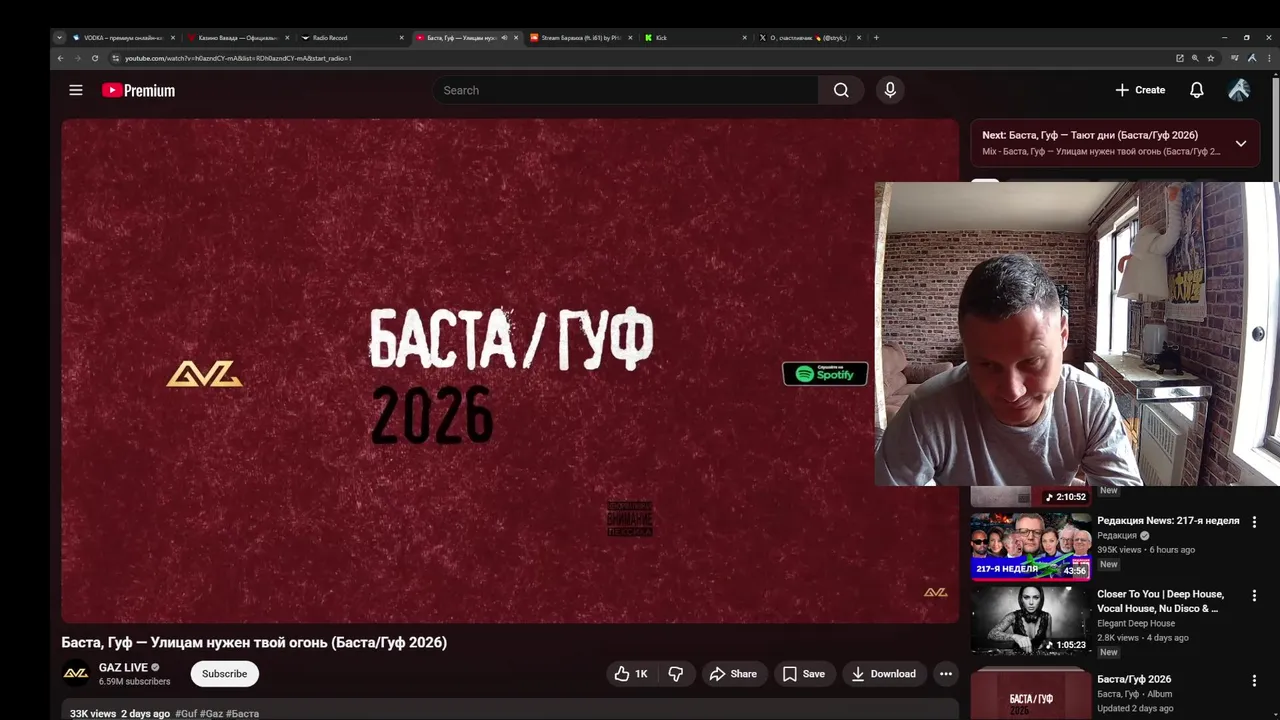Screen dimensions: 1280x720
Task: Bookmark this page with star icon
Action: 1210,58
